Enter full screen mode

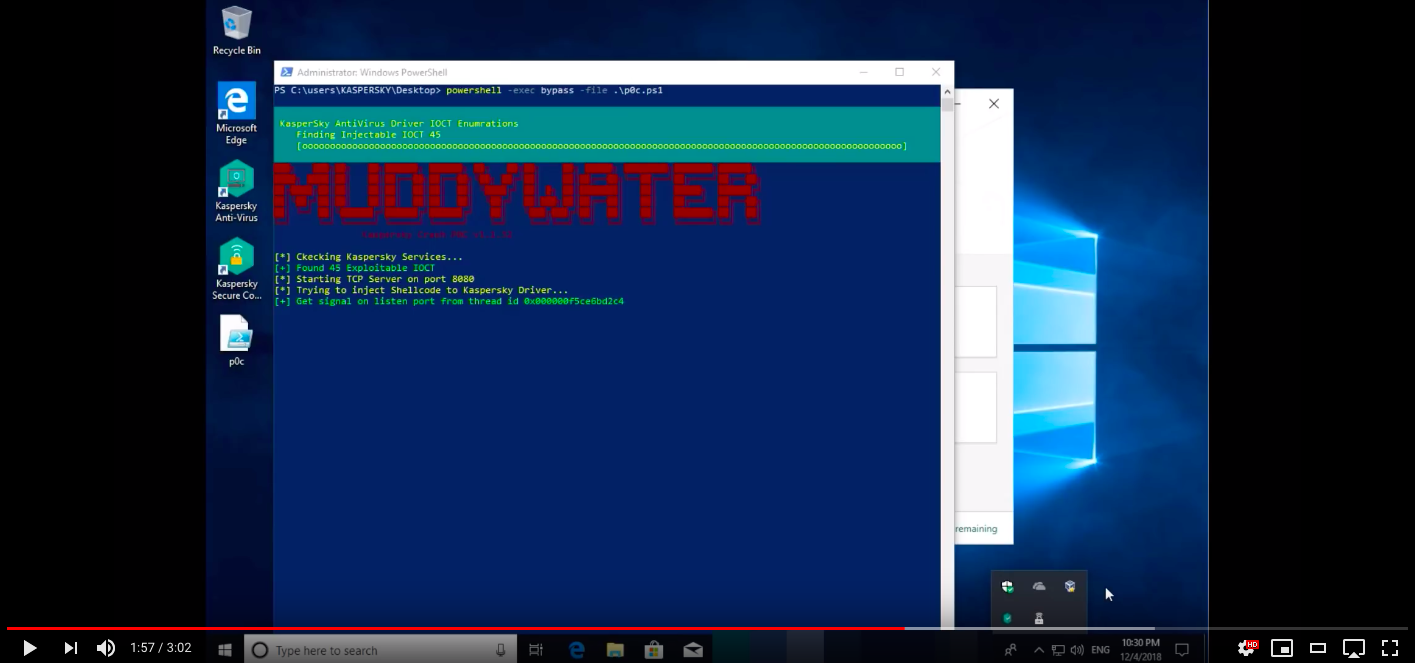tap(1390, 648)
